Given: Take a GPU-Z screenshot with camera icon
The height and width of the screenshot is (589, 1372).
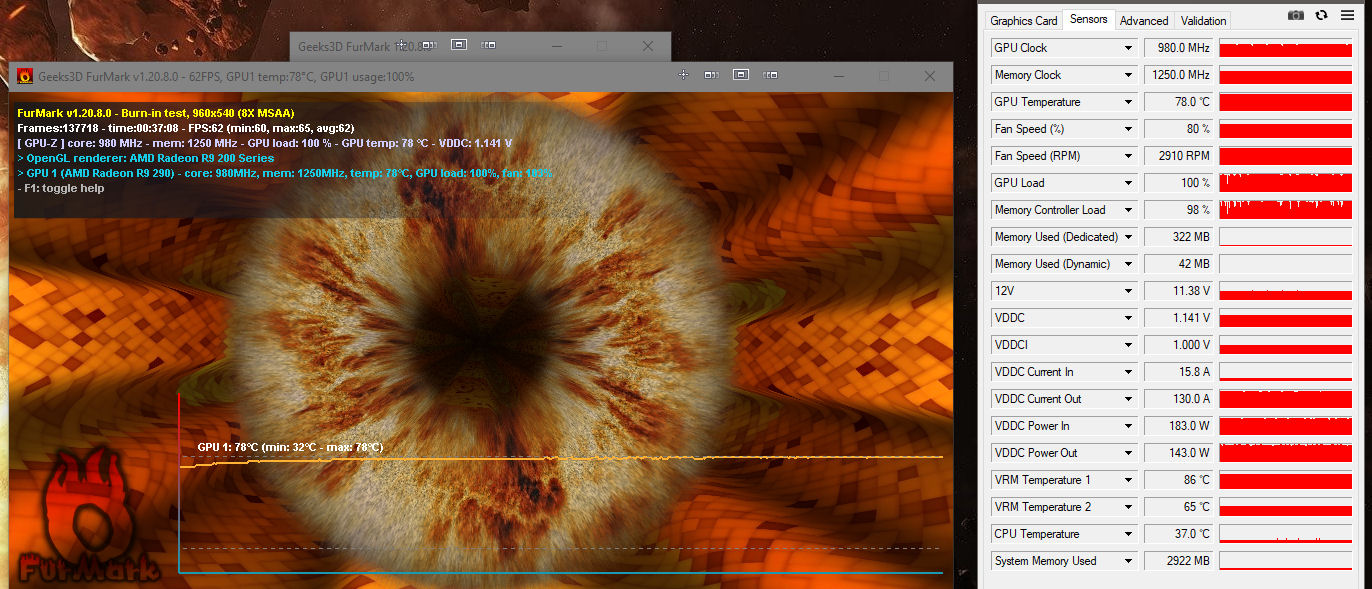Looking at the screenshot, I should point(1296,15).
